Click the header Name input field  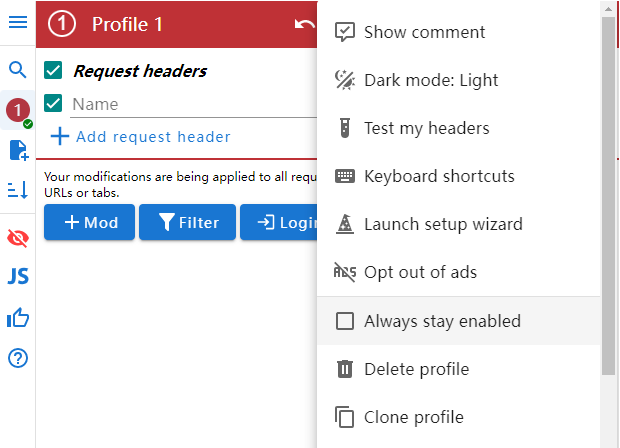(x=190, y=104)
